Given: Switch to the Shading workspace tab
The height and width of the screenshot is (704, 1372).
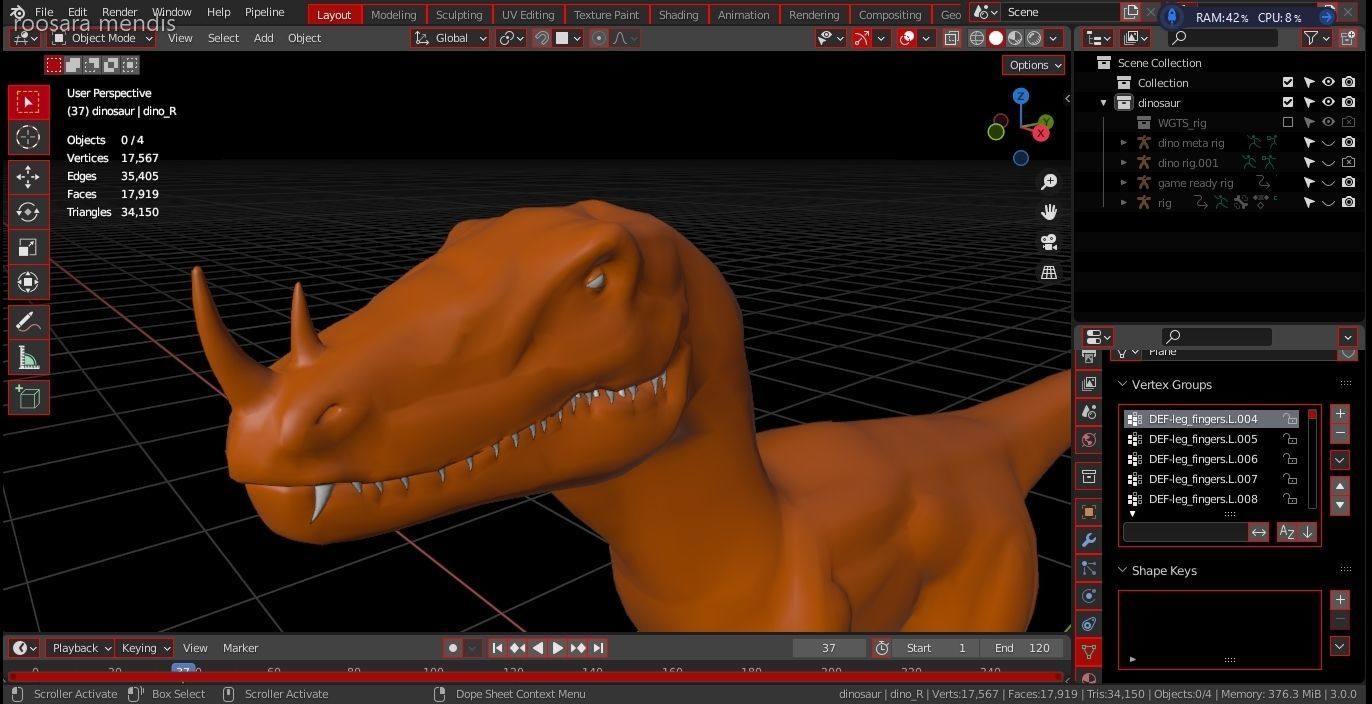Looking at the screenshot, I should (x=678, y=14).
